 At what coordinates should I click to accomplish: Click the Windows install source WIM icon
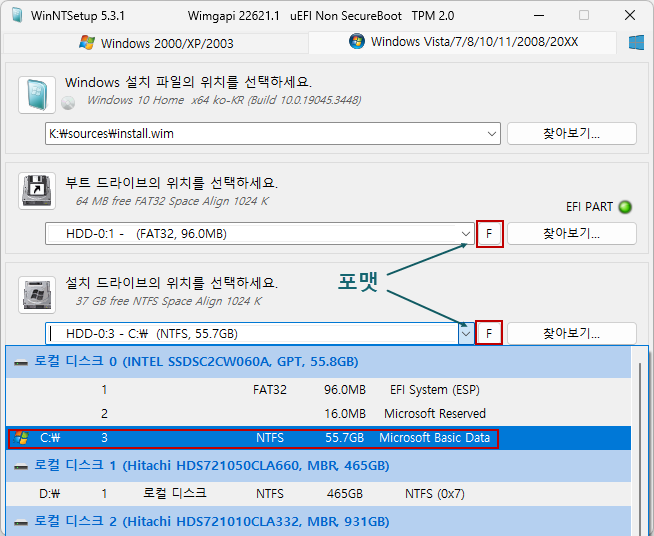pyautogui.click(x=37, y=95)
